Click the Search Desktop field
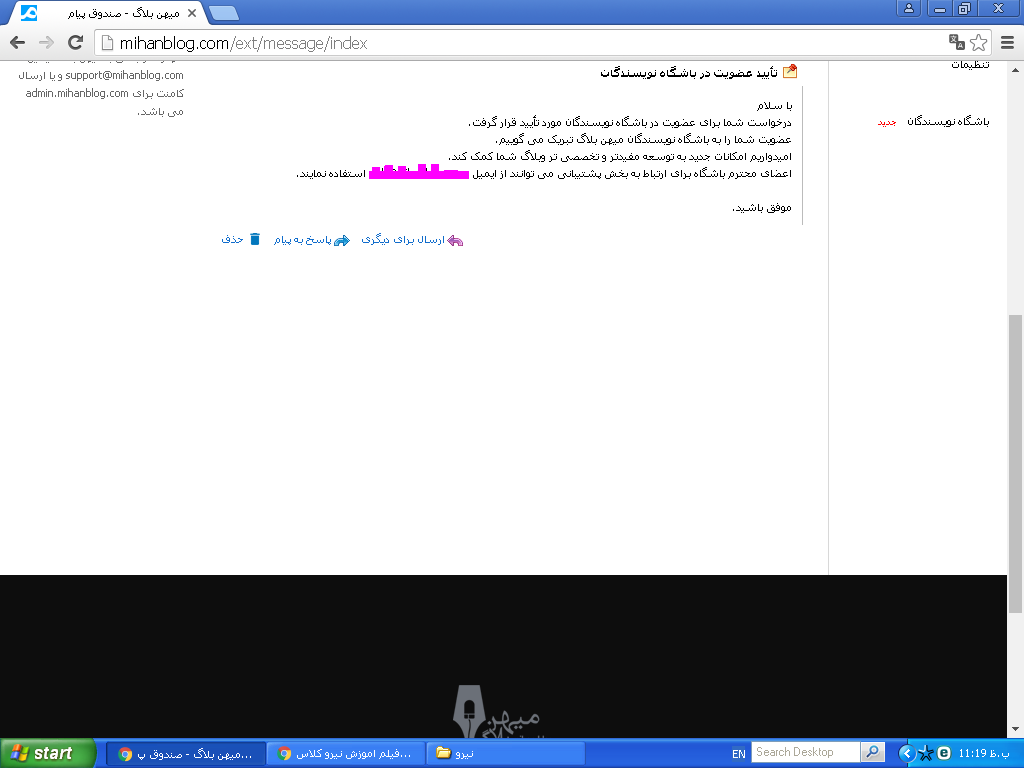The height and width of the screenshot is (768, 1024). coord(806,752)
